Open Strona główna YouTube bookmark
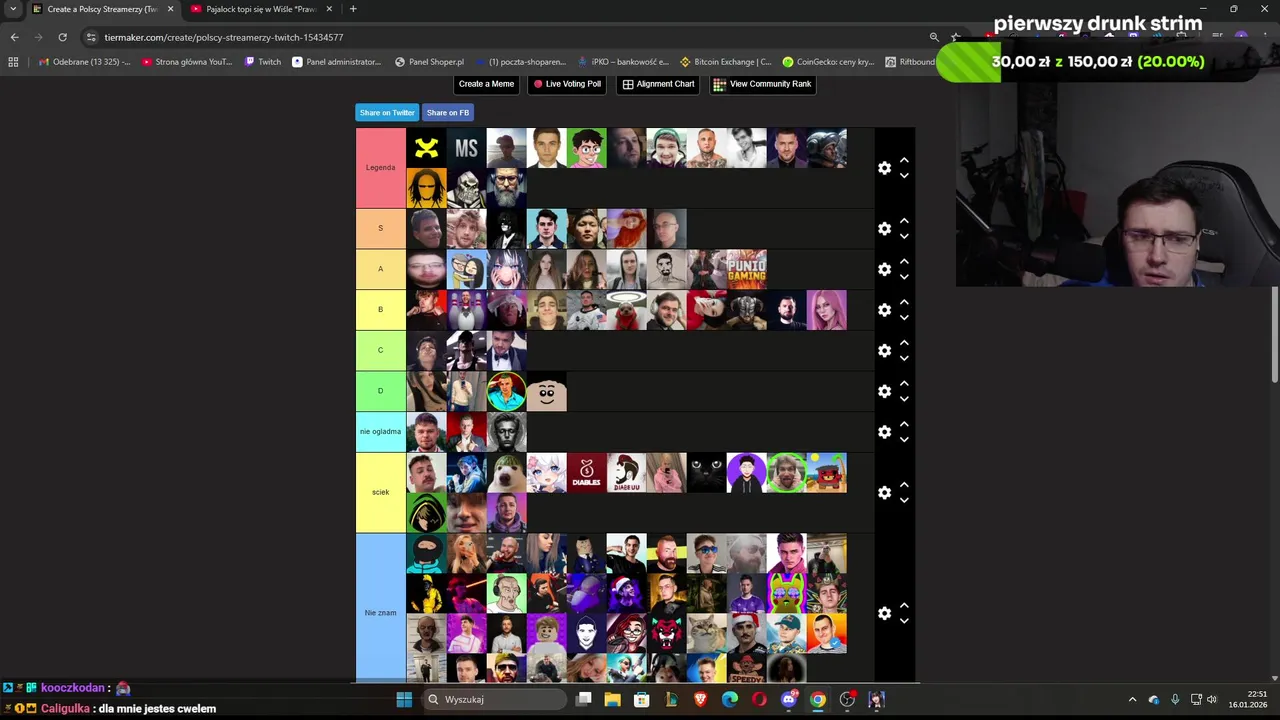The width and height of the screenshot is (1280, 720). (x=187, y=62)
